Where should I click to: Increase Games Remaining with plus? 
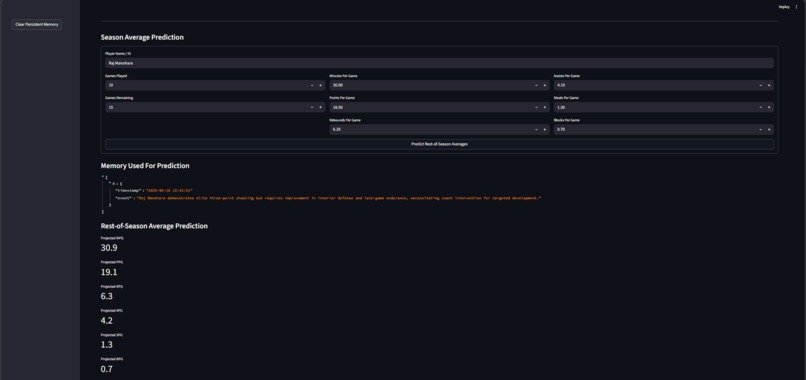(x=321, y=107)
